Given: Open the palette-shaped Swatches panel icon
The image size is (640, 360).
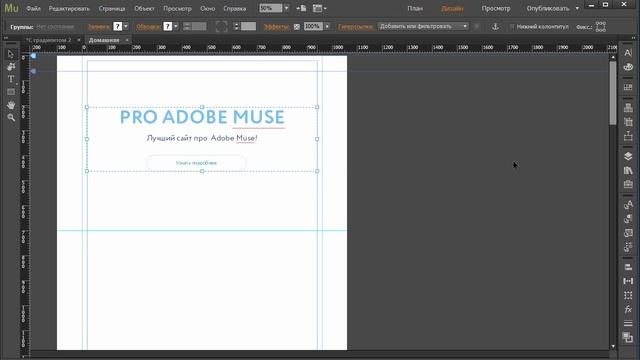Looking at the screenshot, I should coord(628,67).
